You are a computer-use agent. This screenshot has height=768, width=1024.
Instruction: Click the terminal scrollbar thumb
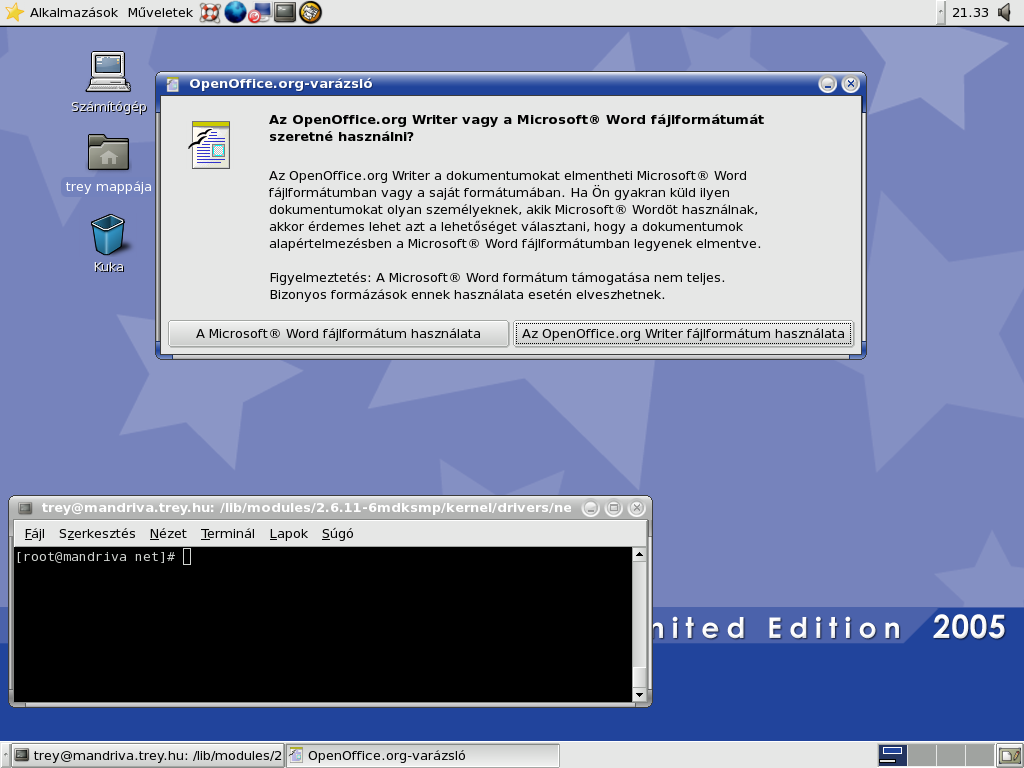[639, 677]
